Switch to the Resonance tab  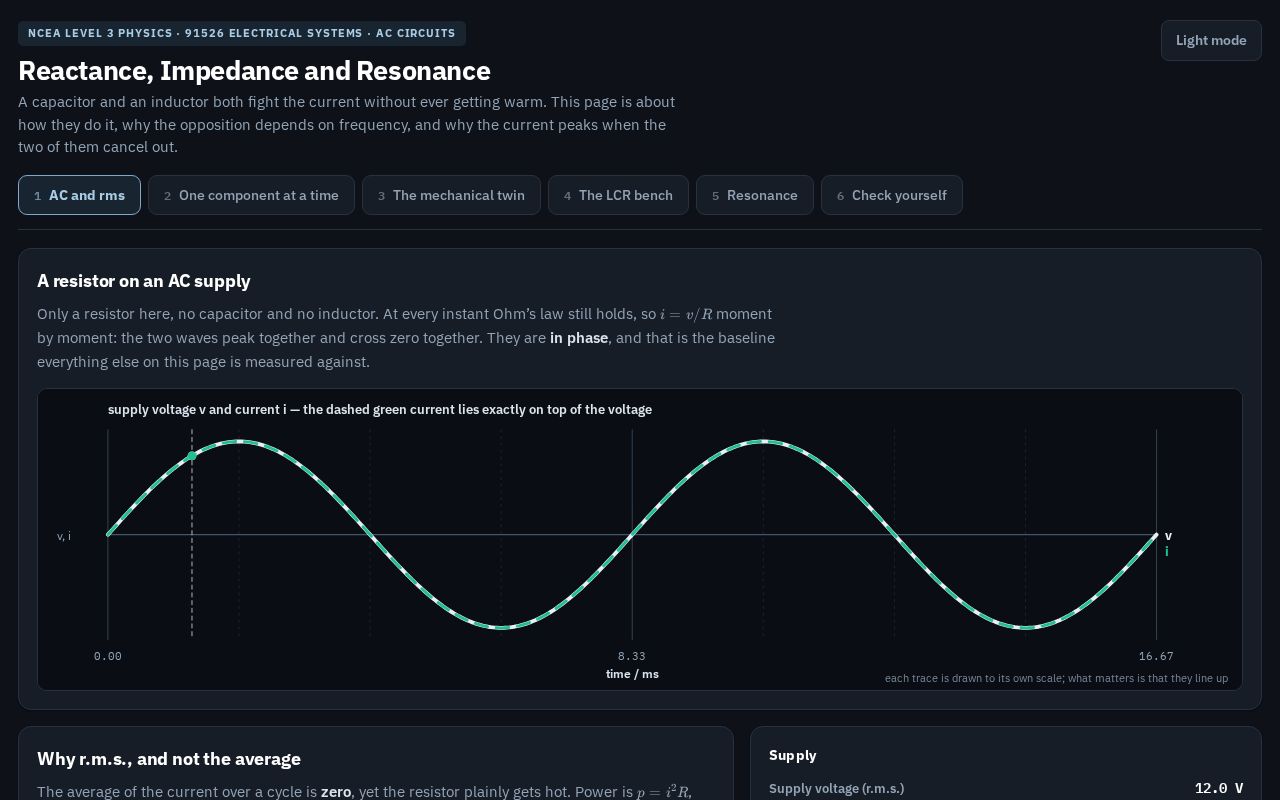(x=755, y=195)
